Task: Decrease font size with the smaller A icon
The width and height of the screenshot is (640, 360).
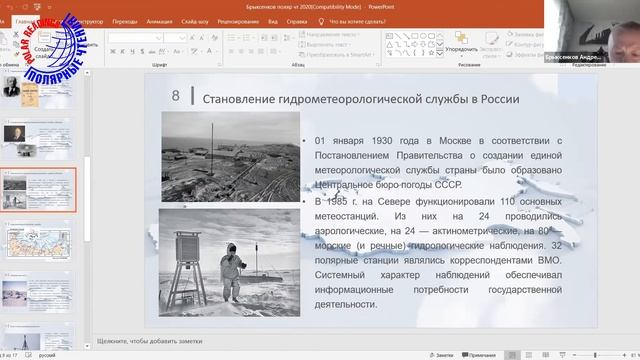Action: pyautogui.click(x=202, y=38)
